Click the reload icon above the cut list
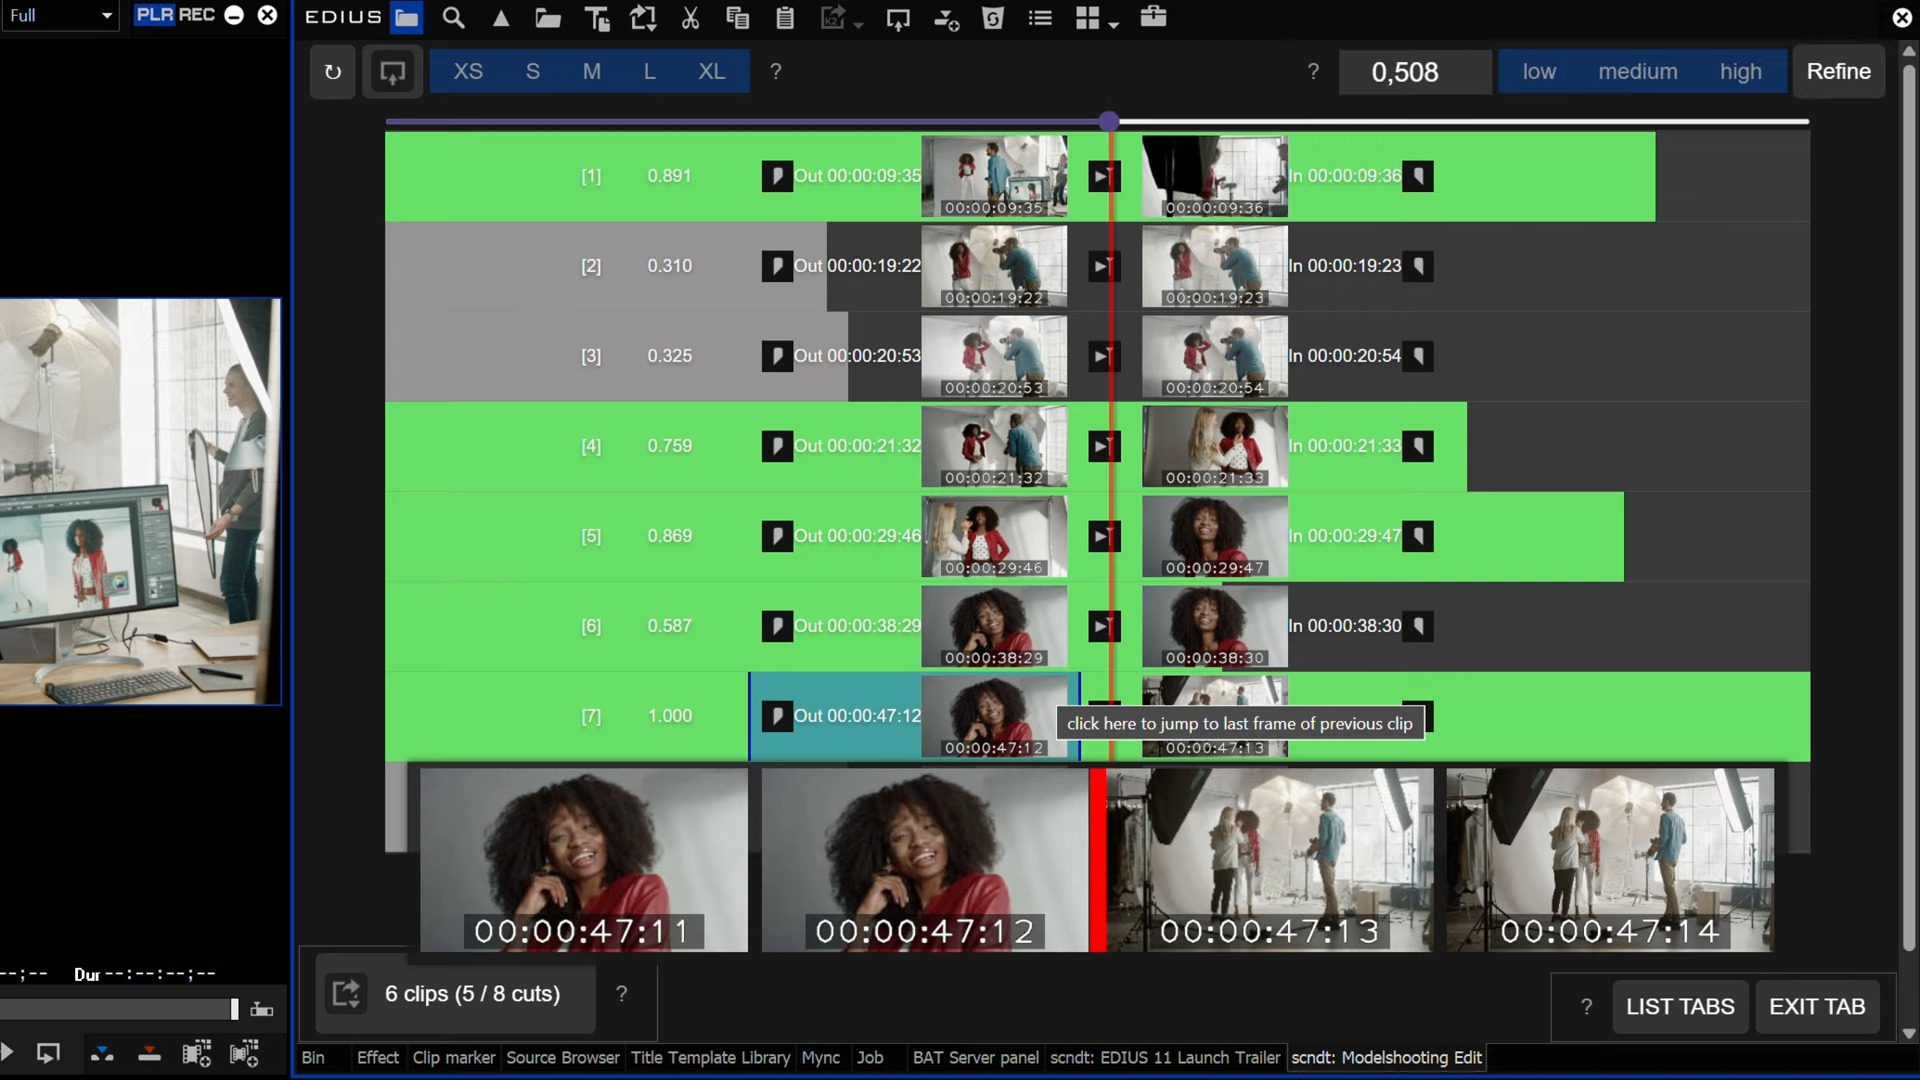This screenshot has height=1080, width=1920. pyautogui.click(x=332, y=71)
